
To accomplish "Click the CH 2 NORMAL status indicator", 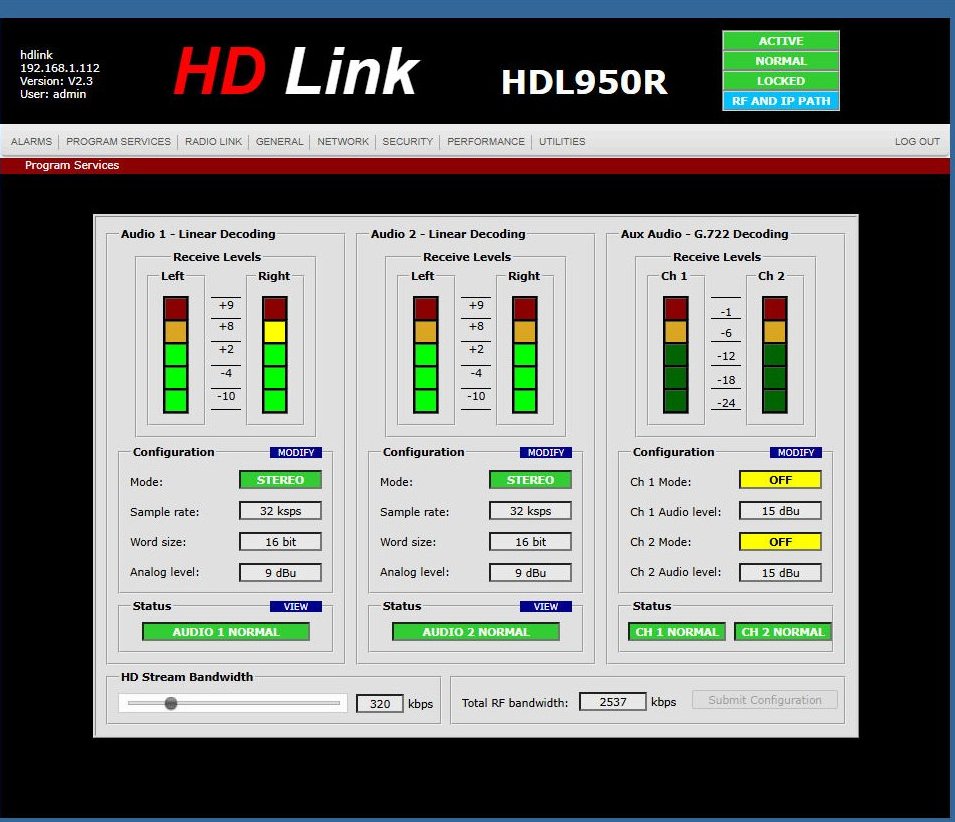I will click(783, 632).
